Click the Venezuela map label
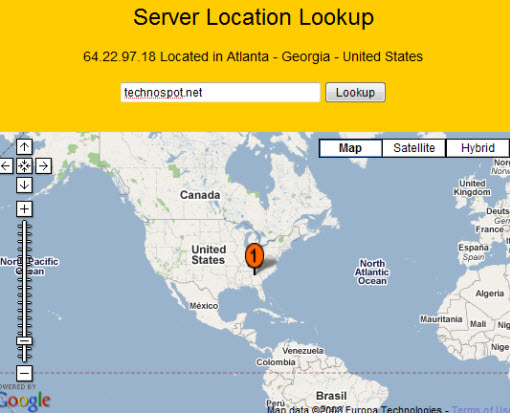Image resolution: width=510 pixels, height=413 pixels. point(303,351)
